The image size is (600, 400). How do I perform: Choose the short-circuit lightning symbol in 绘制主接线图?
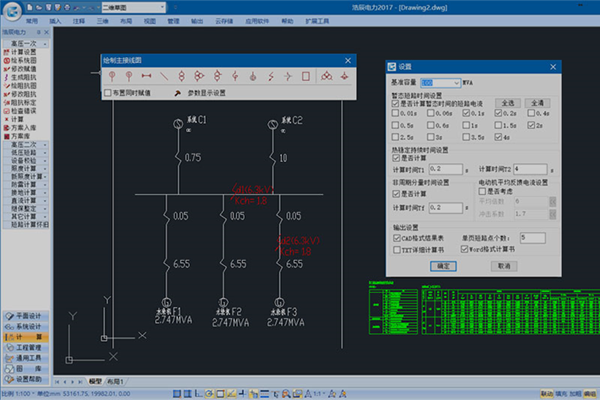point(271,76)
